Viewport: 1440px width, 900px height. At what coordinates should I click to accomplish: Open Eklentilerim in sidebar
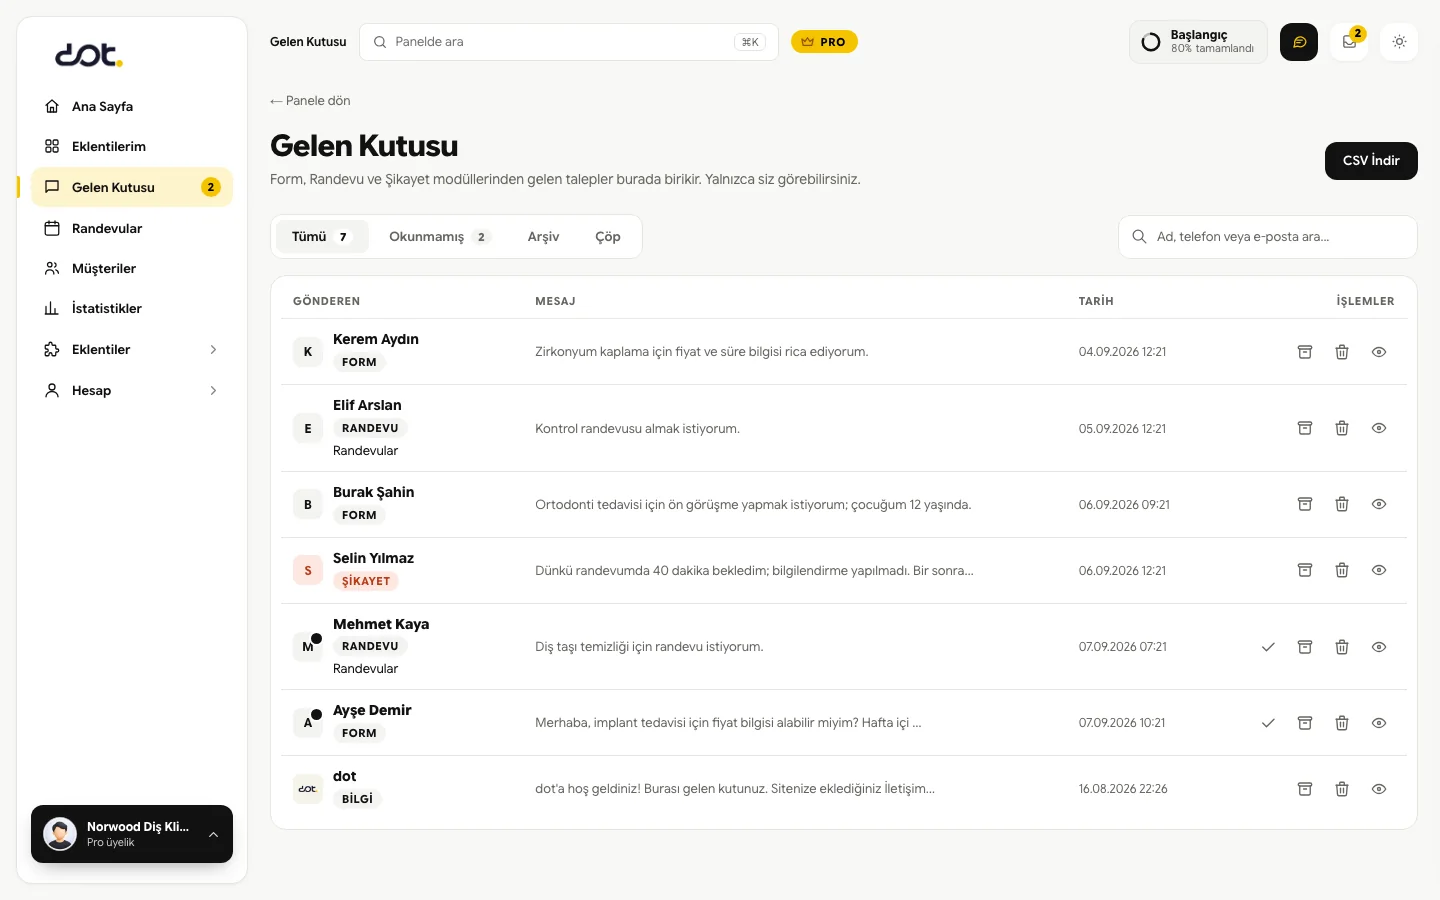click(x=132, y=146)
